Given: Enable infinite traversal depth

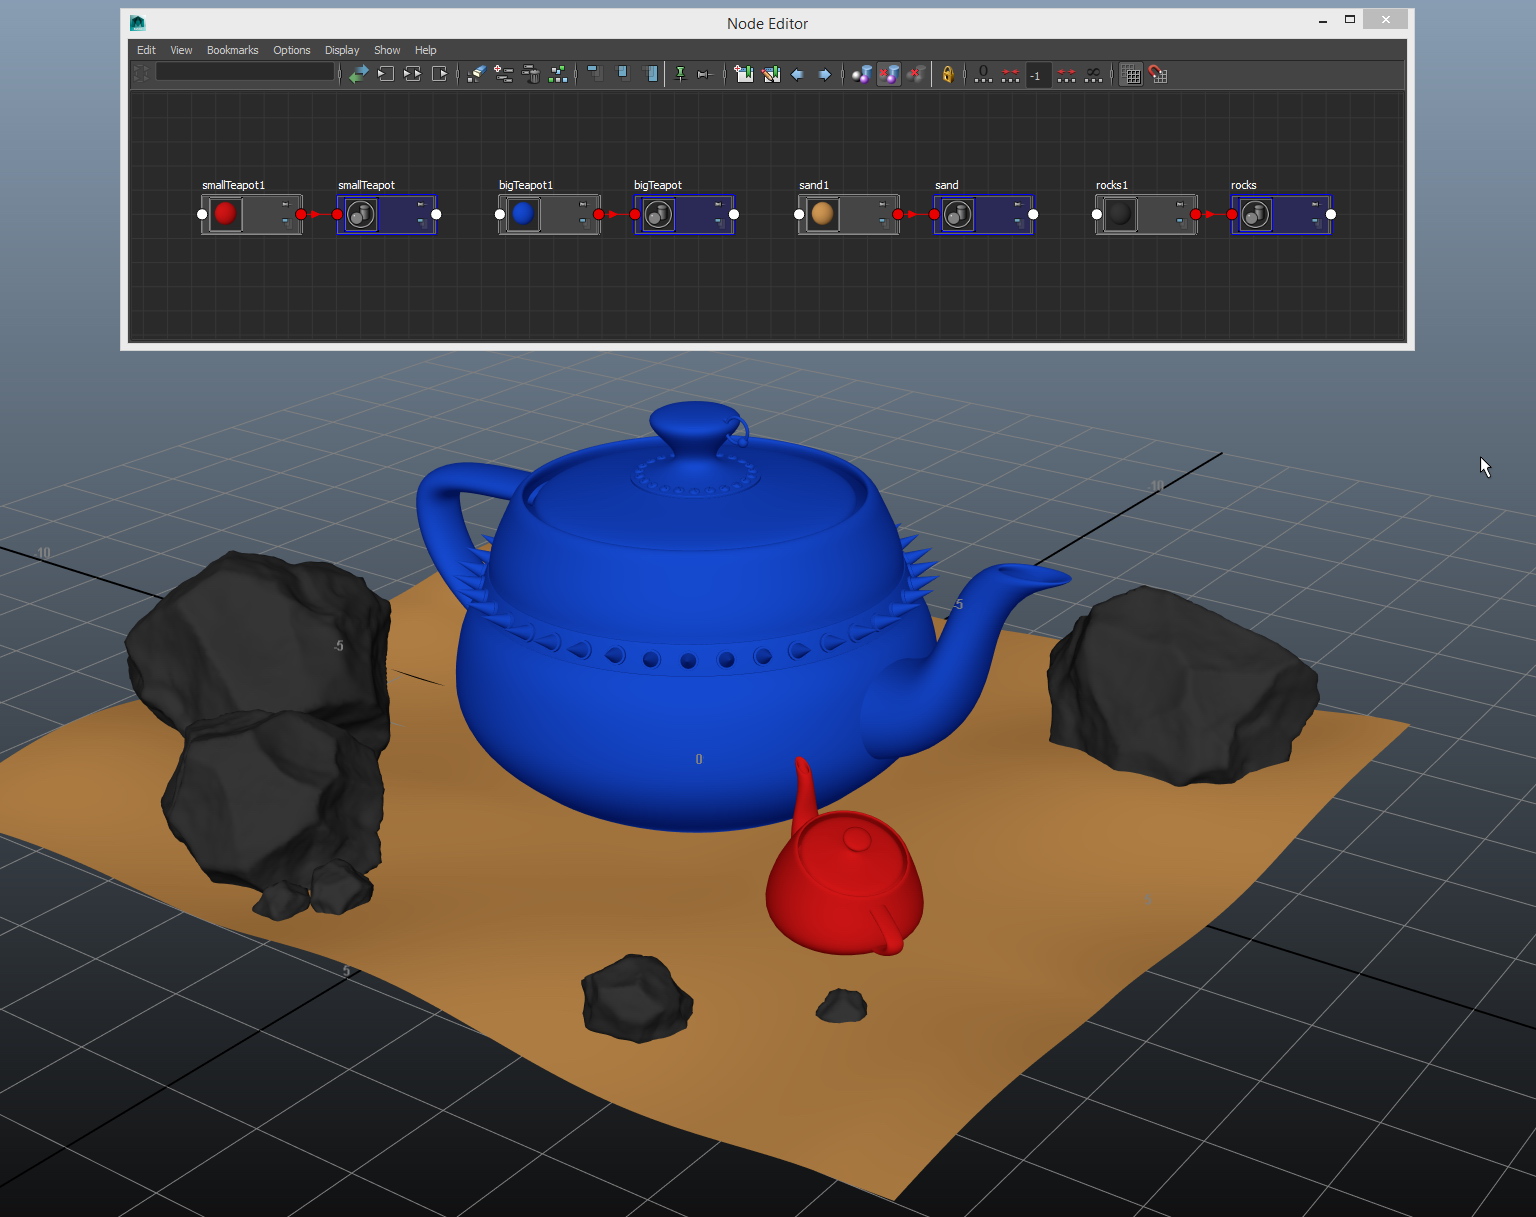Looking at the screenshot, I should (1092, 73).
